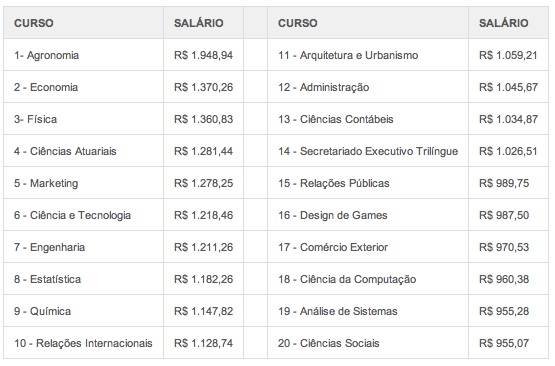Select the Economia row

point(124,87)
